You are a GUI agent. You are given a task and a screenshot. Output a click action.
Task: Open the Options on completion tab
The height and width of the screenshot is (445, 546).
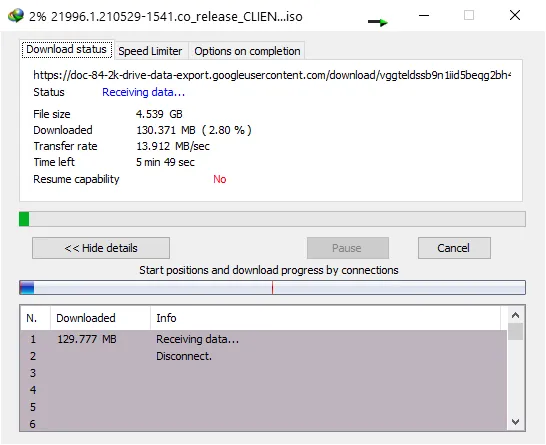tap(247, 51)
